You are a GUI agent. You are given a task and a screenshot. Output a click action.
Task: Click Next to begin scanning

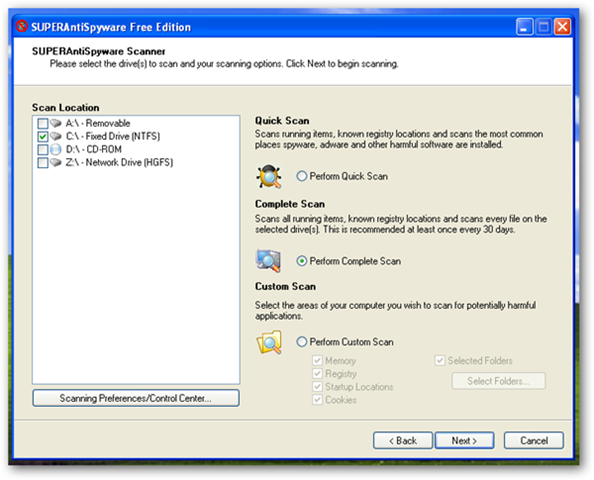[464, 441]
